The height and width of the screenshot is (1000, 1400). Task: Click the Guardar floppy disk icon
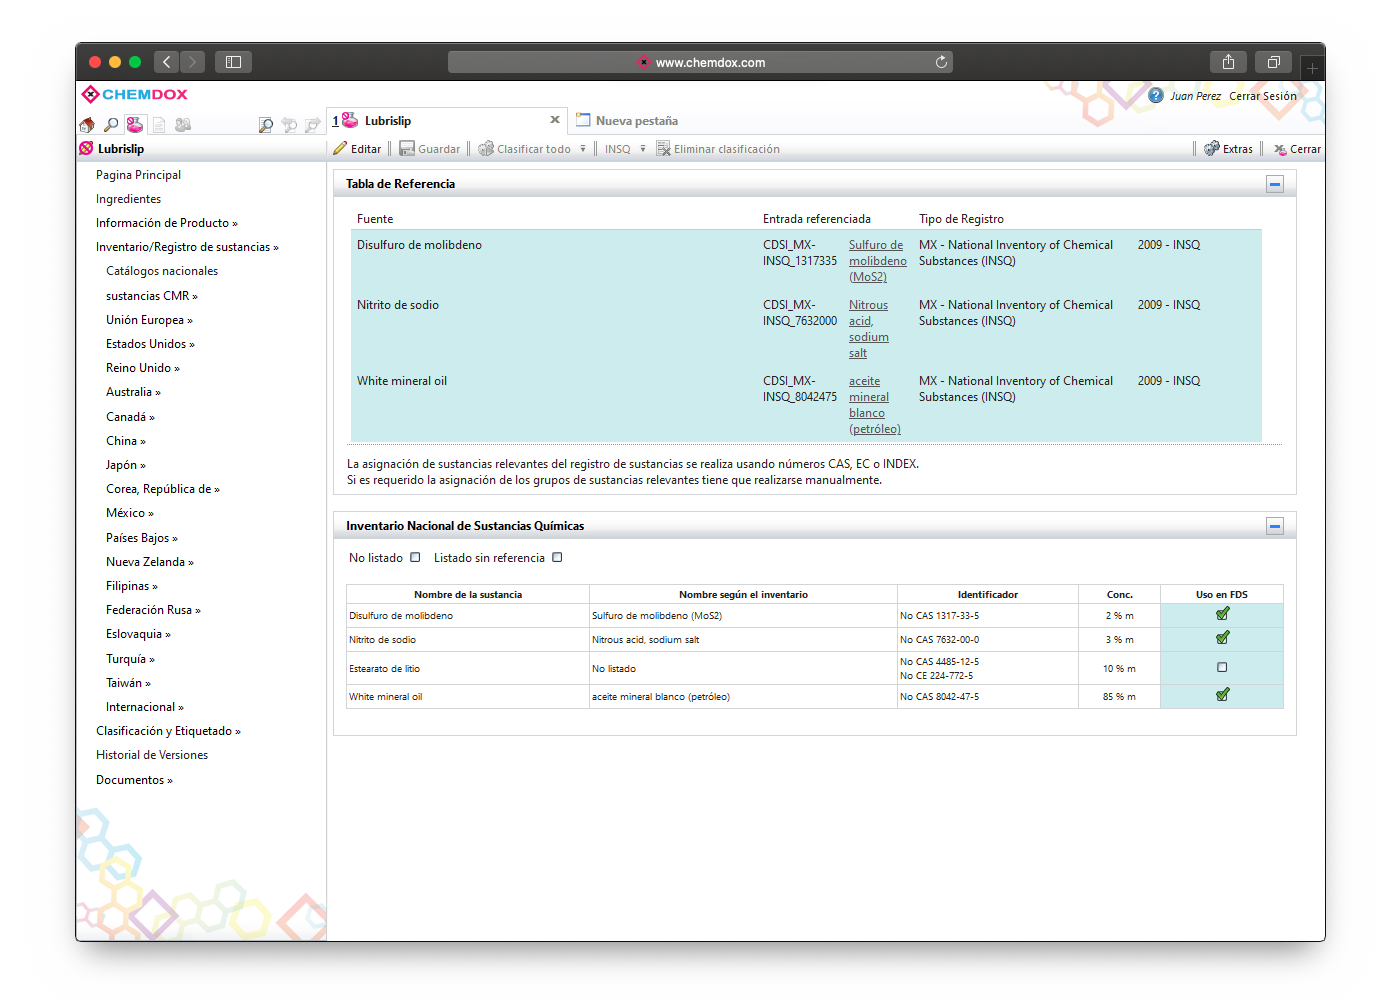407,149
